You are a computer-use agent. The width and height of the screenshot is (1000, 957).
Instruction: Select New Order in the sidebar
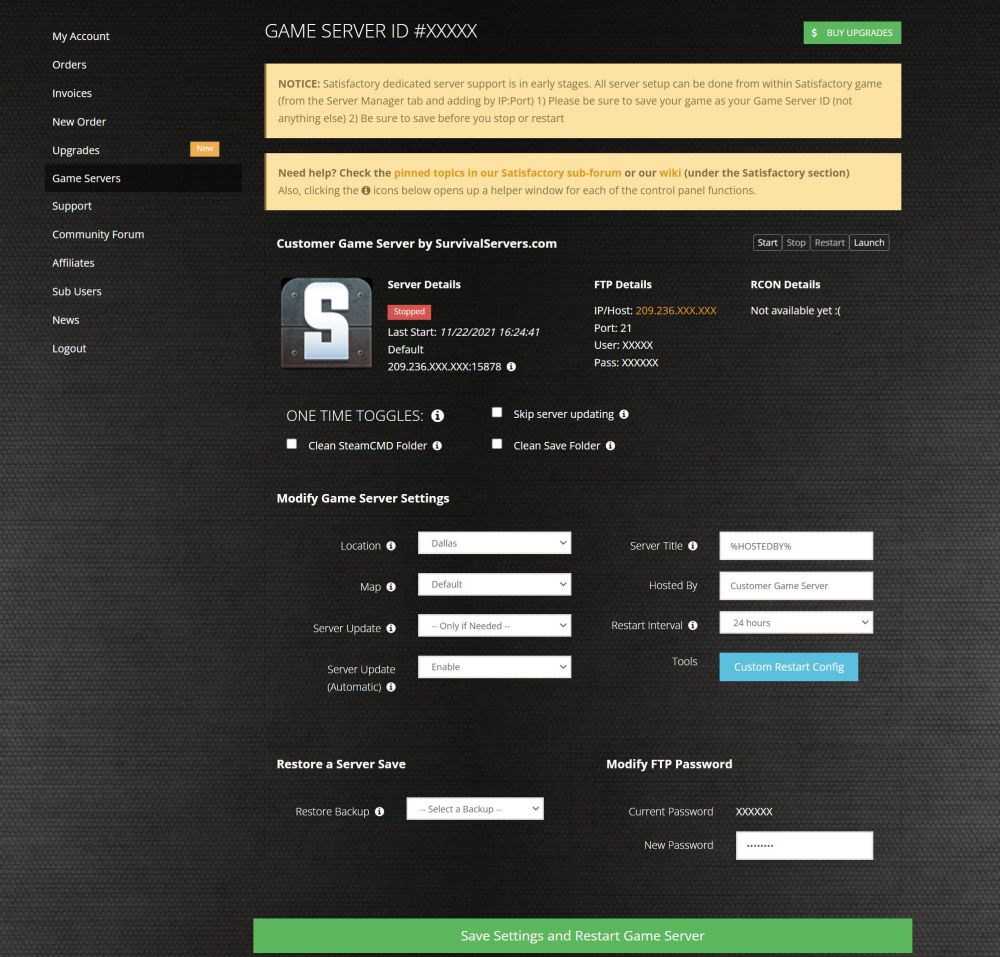pyautogui.click(x=78, y=122)
